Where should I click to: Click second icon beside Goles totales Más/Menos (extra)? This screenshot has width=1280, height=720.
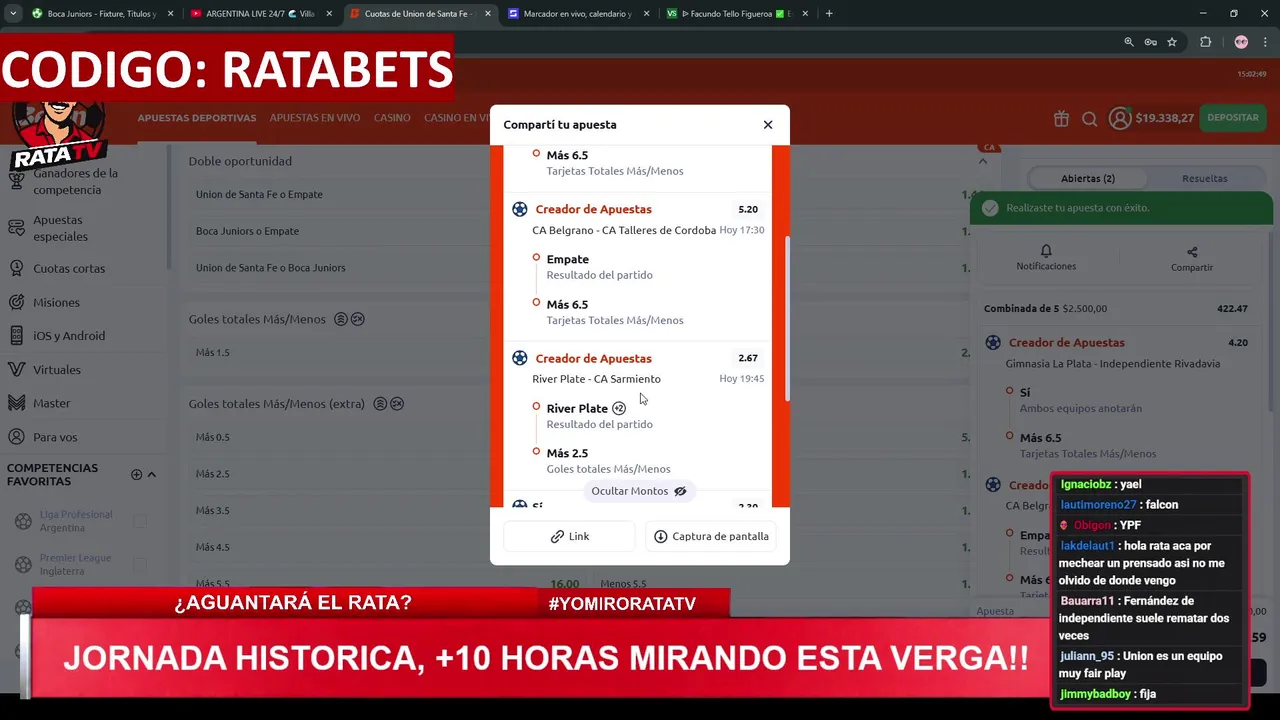(x=397, y=404)
